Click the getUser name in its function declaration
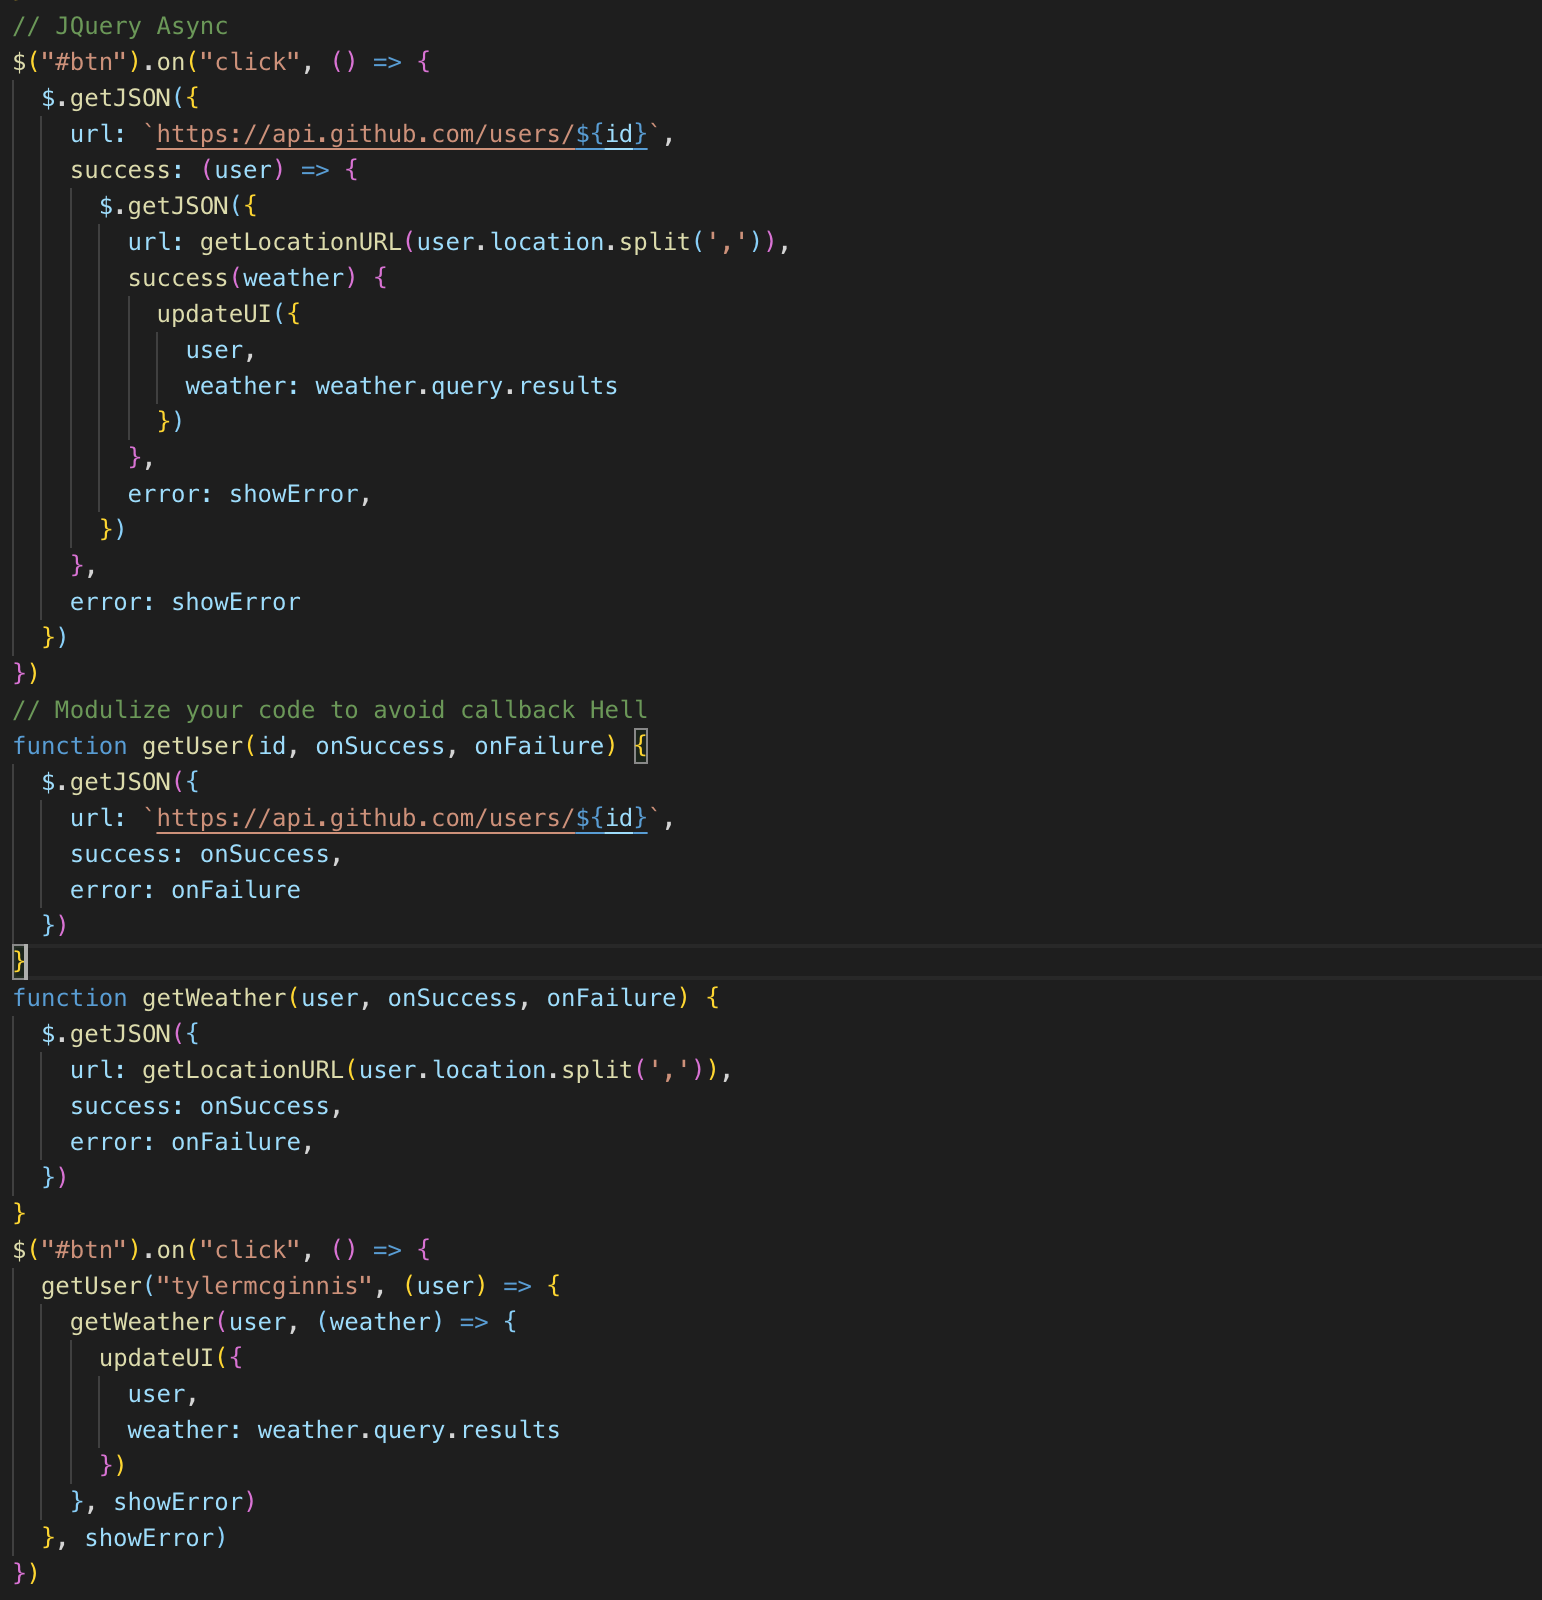The height and width of the screenshot is (1600, 1542). coord(192,746)
